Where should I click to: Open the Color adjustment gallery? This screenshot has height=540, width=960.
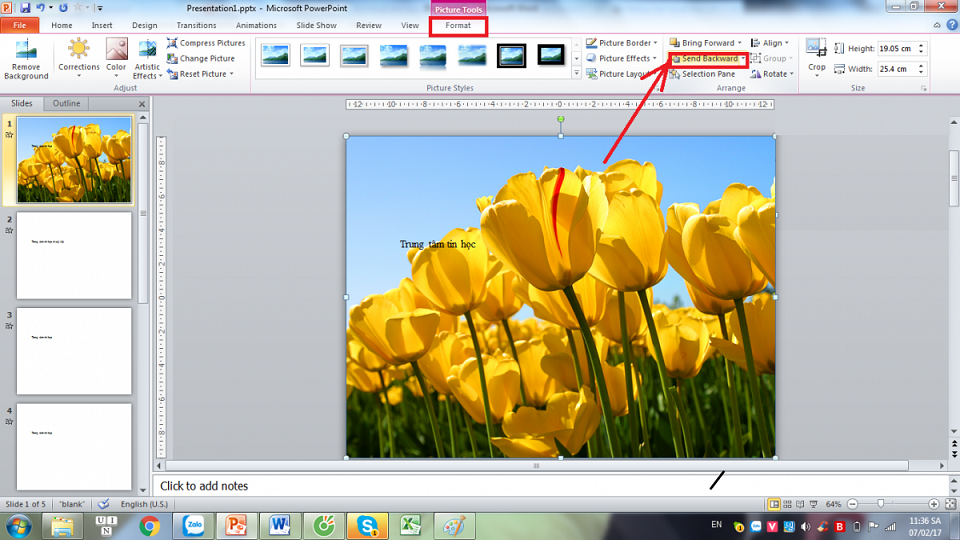(116, 59)
